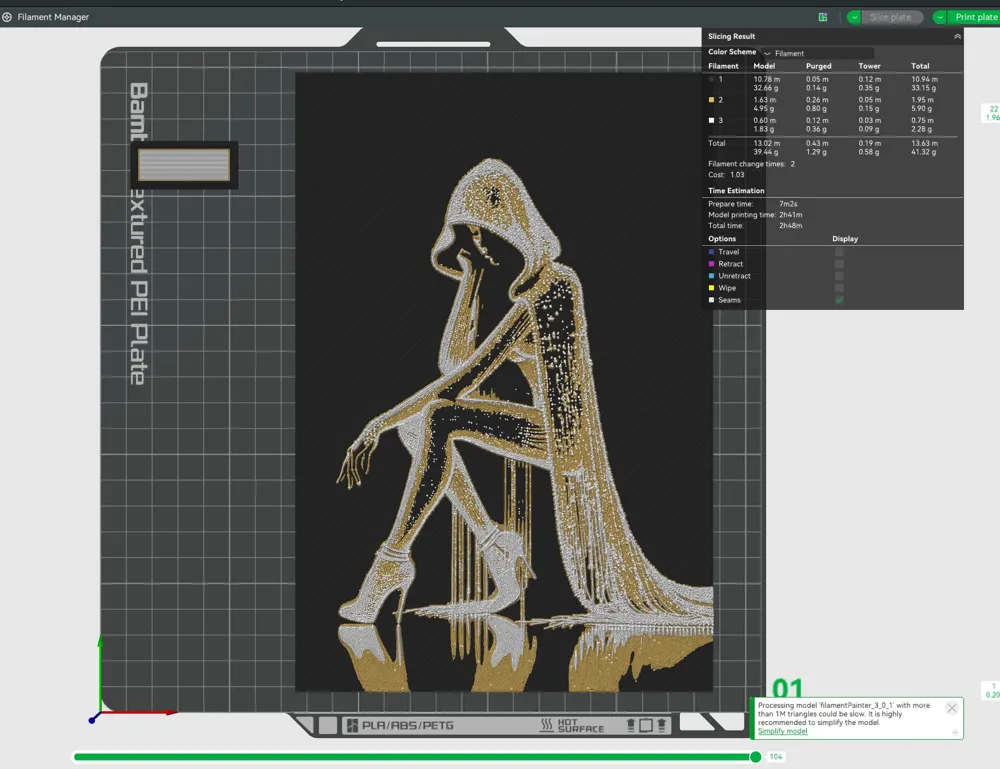The width and height of the screenshot is (1000, 769).
Task: Click the small minimize icon in notification
Action: point(955,732)
